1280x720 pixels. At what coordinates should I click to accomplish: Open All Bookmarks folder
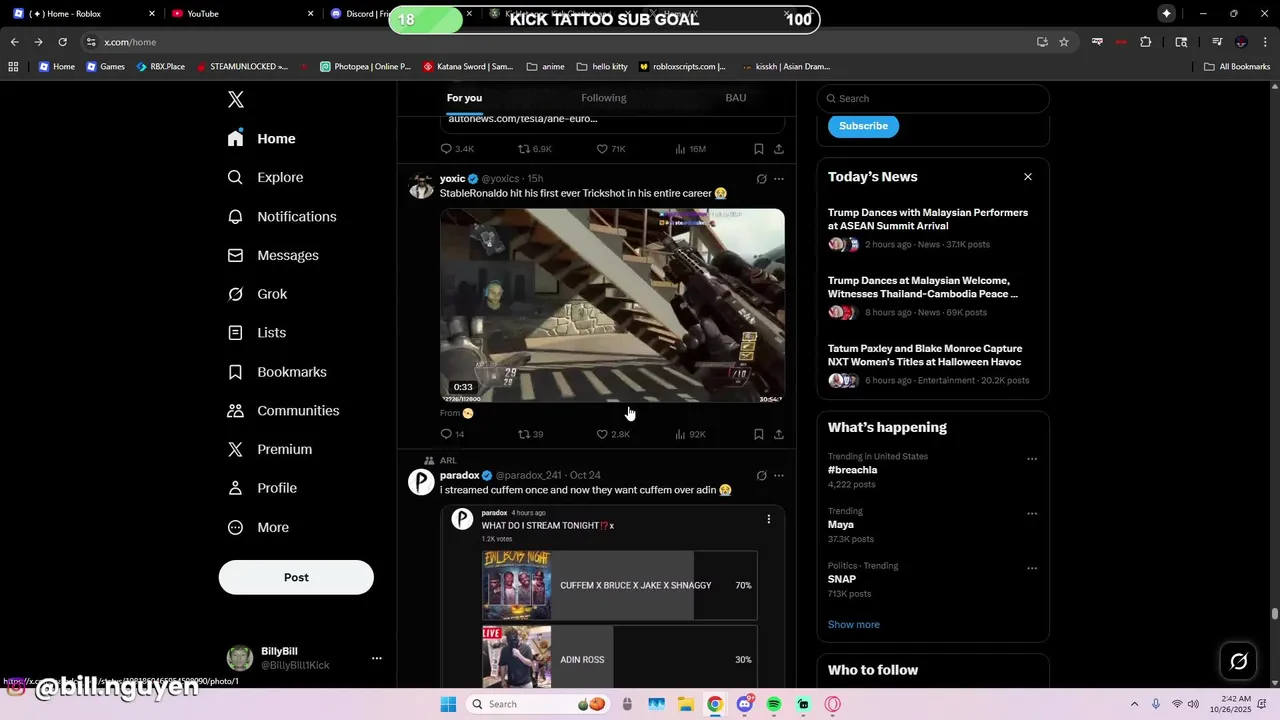[1237, 67]
